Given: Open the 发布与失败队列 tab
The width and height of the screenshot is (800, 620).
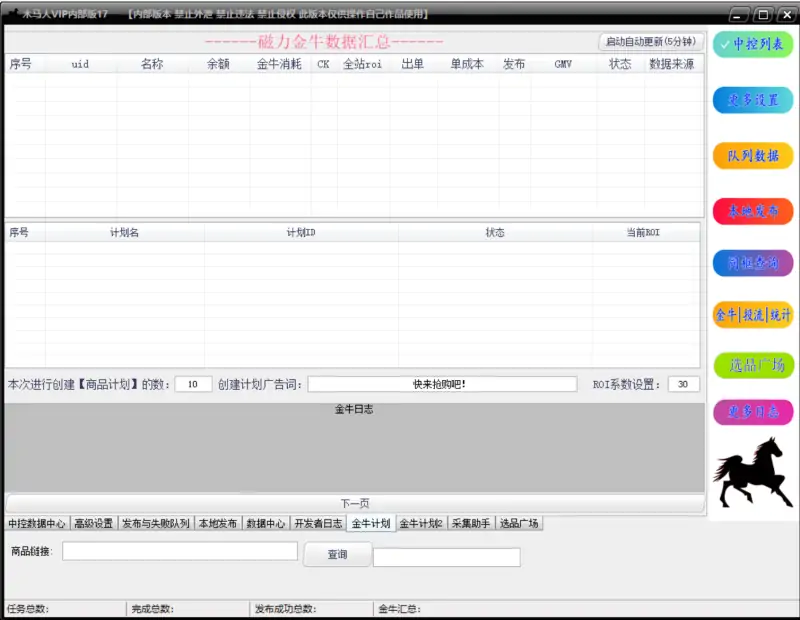Looking at the screenshot, I should tap(155, 523).
